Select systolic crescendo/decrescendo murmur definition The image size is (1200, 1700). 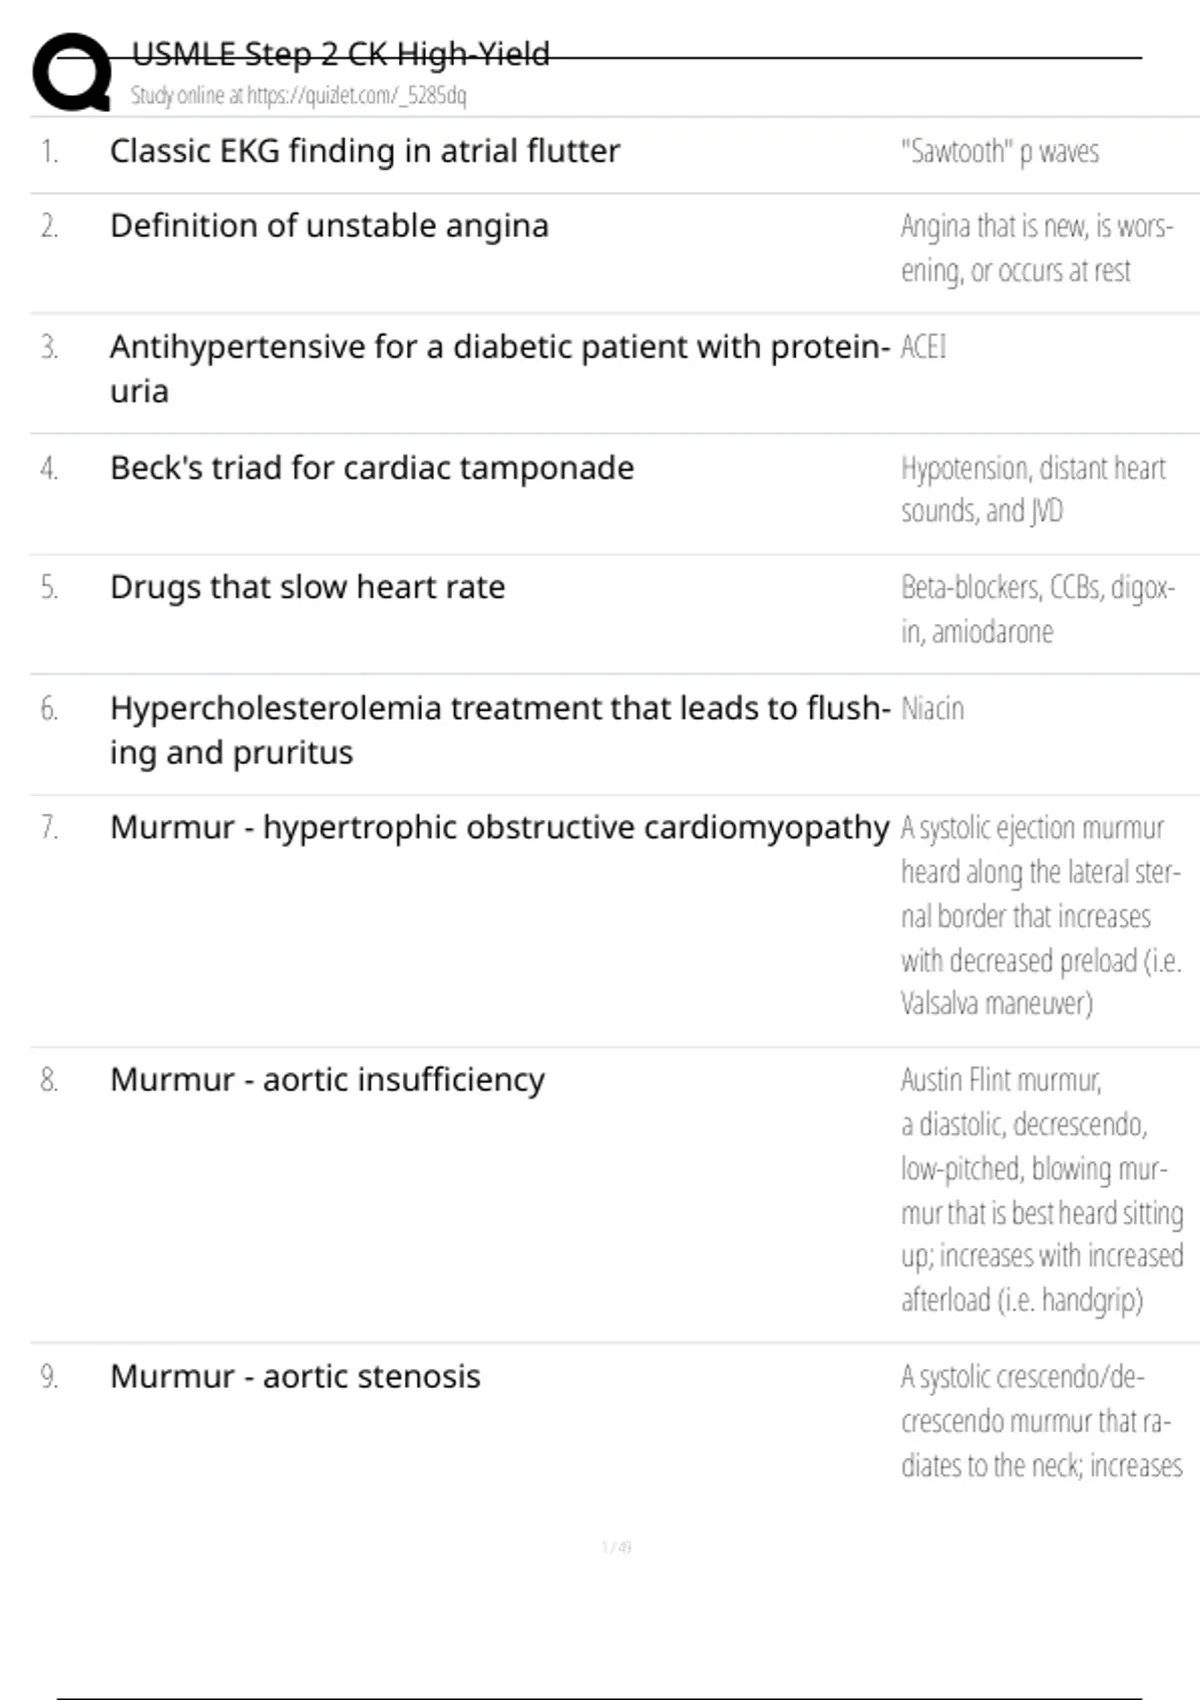(x=1041, y=1421)
